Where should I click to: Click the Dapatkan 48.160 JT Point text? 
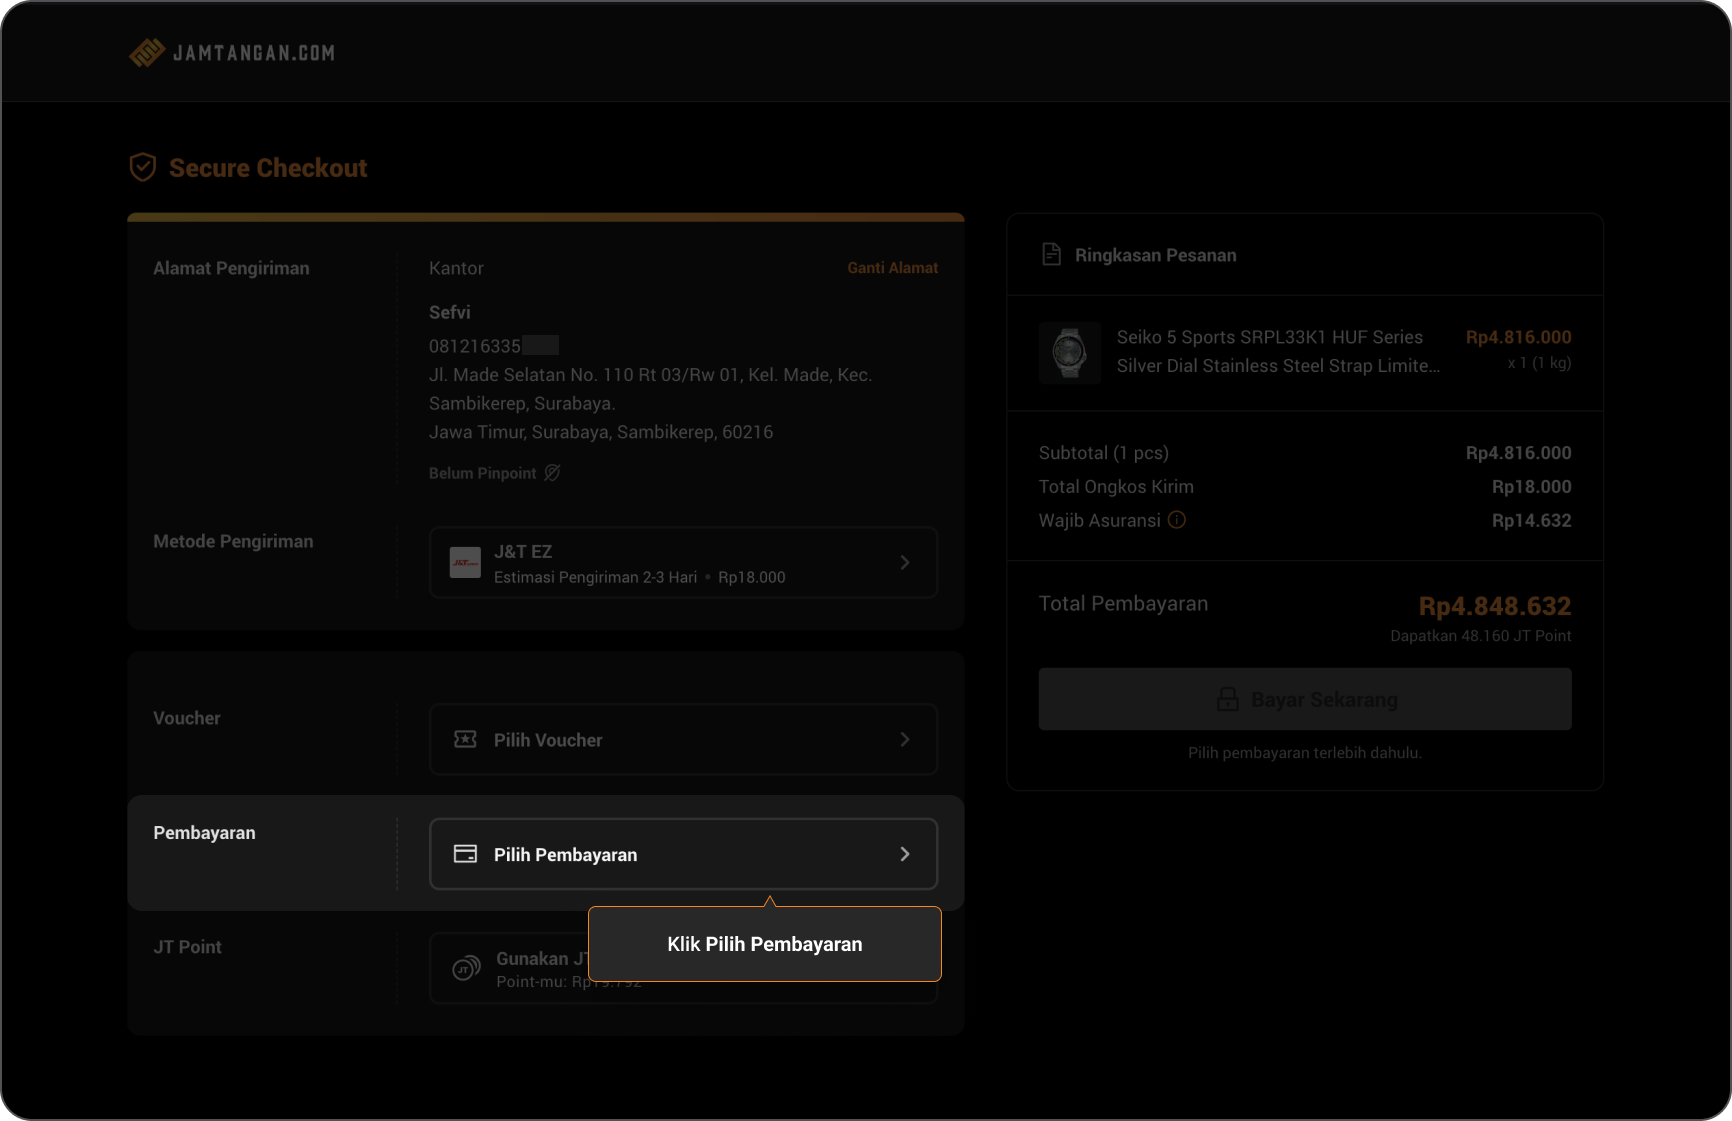pyautogui.click(x=1481, y=636)
